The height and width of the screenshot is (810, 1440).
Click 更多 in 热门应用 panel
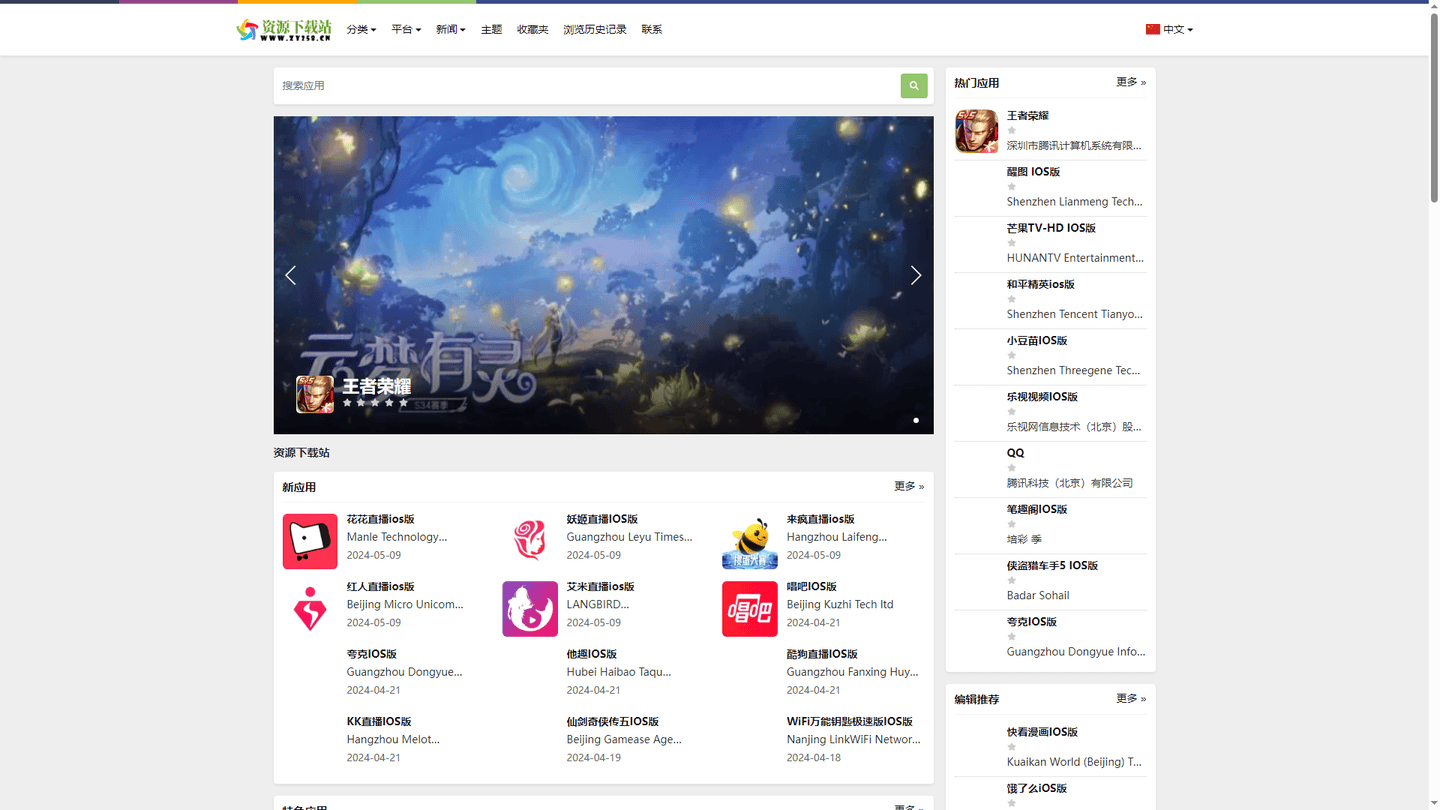[x=1131, y=82]
